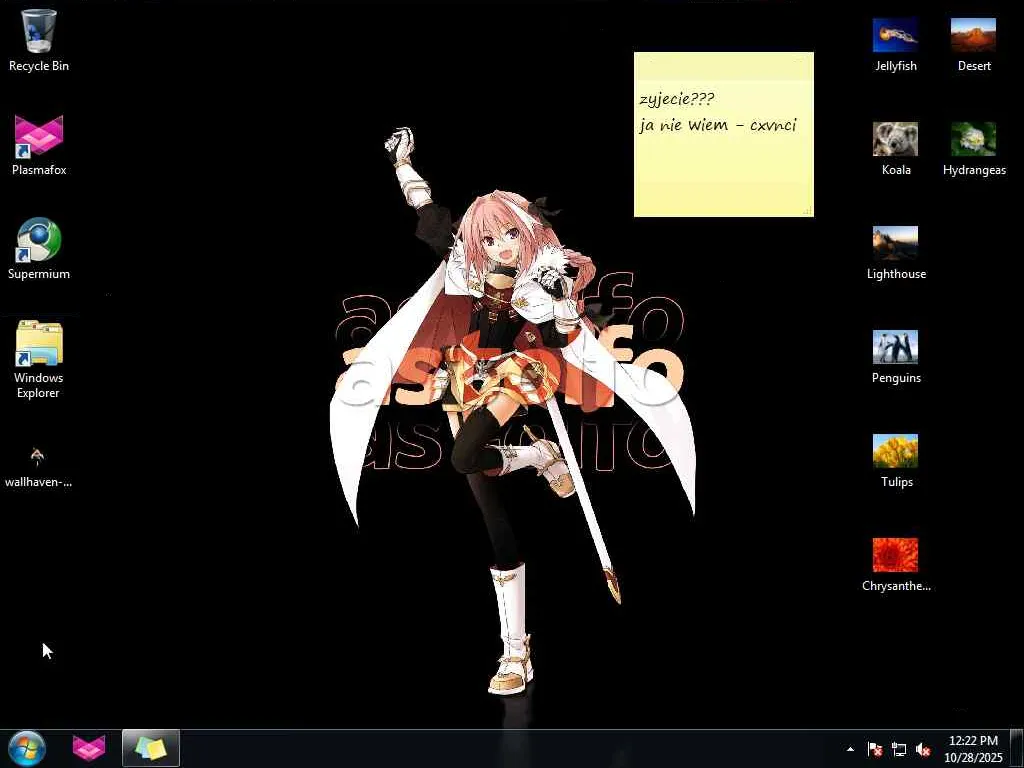
Task: Select the Penguins picture icon
Action: [895, 356]
